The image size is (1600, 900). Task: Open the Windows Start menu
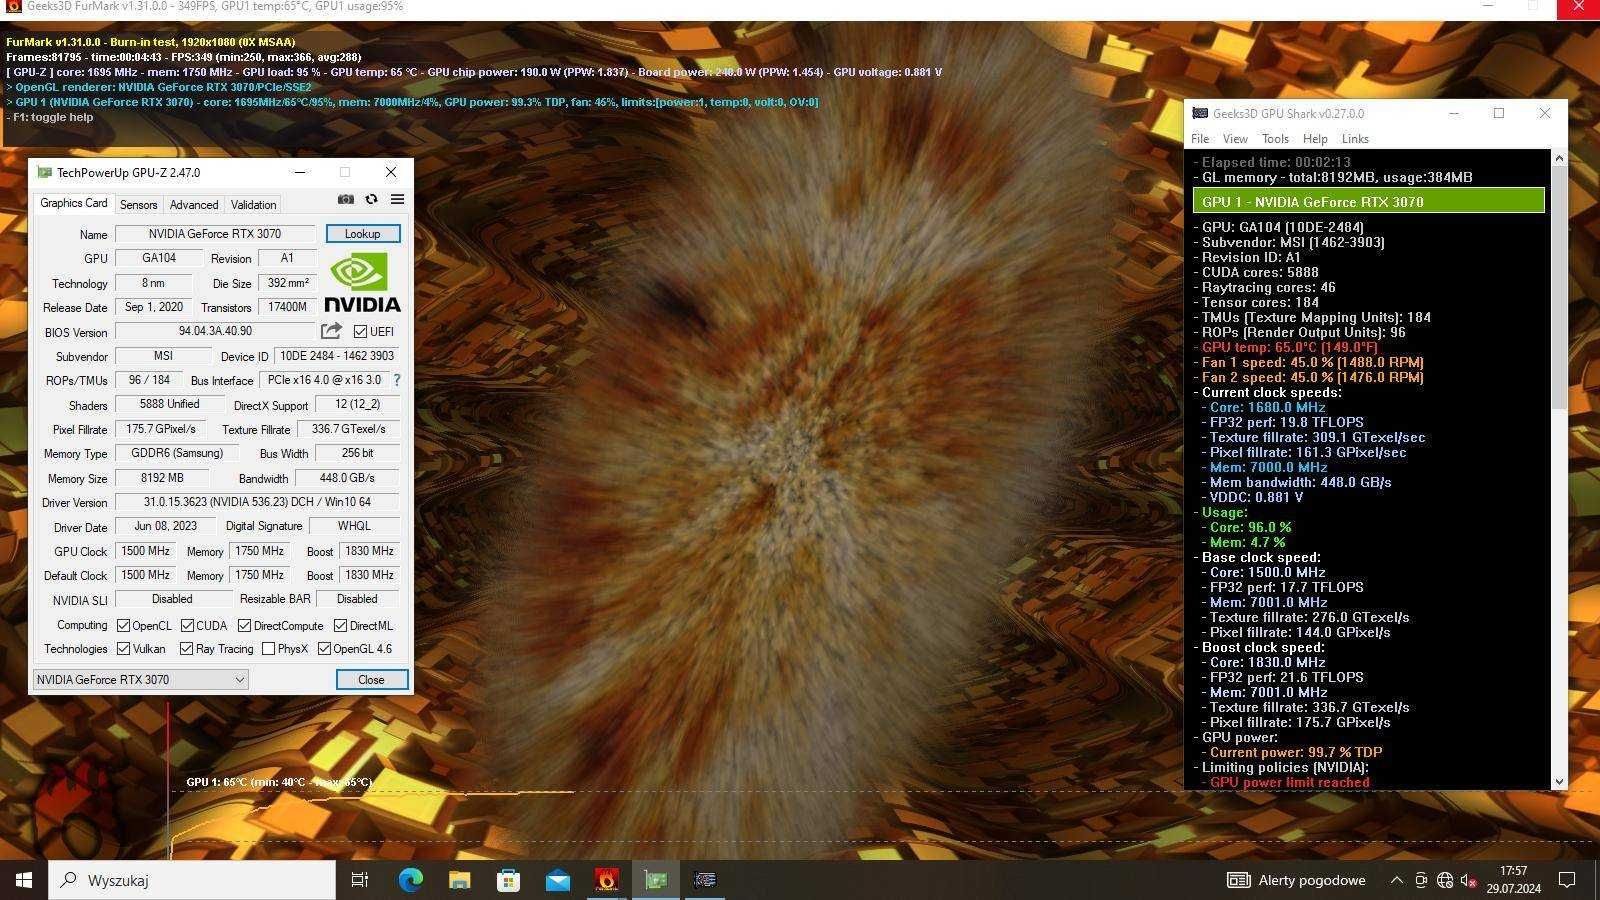point(24,880)
